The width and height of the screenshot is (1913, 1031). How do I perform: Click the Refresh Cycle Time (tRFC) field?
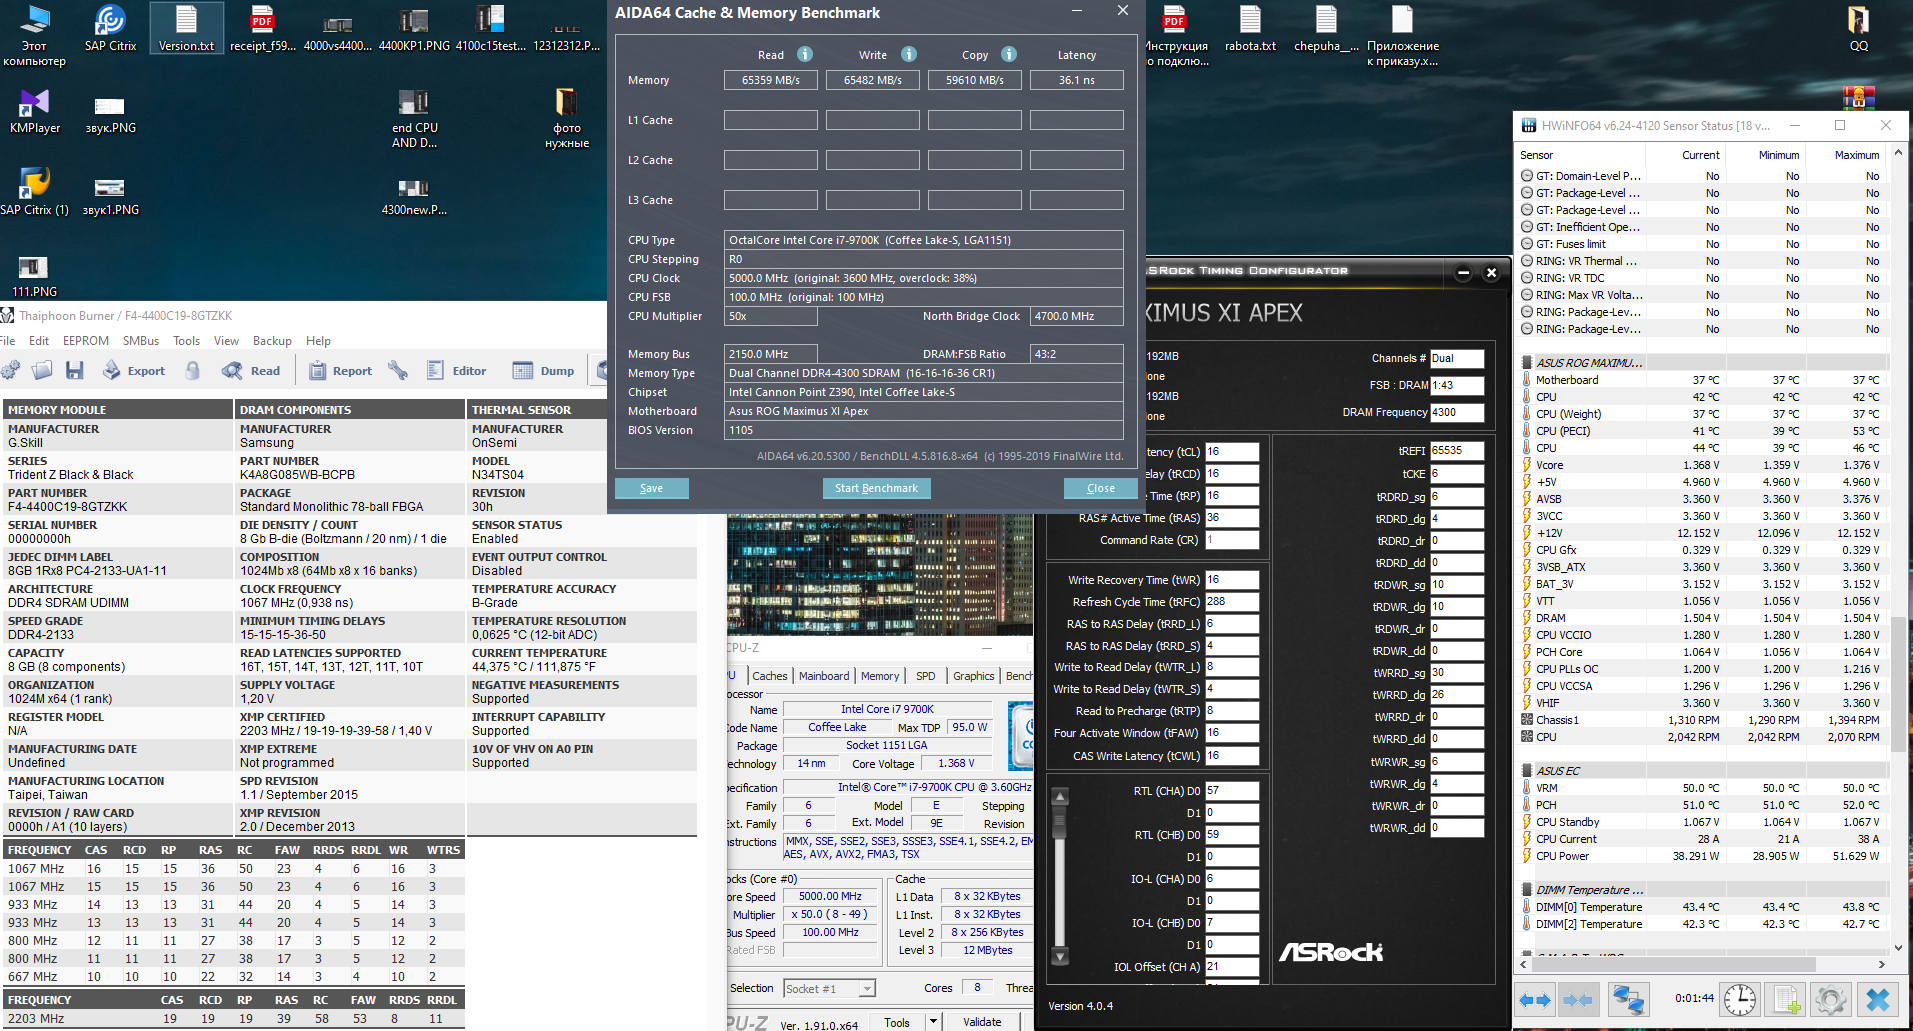pos(1232,602)
